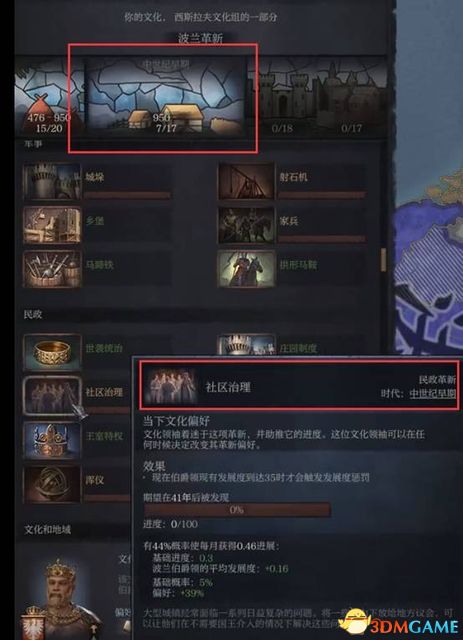Image resolution: width=463 pixels, height=640 pixels.
Task: Click the 社区治理 label in the list
Action: click(x=104, y=393)
